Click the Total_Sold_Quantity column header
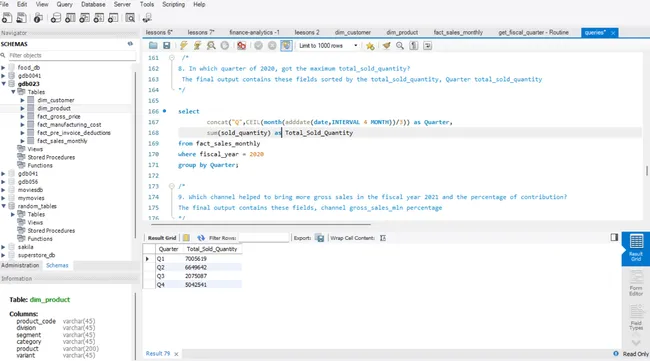The width and height of the screenshot is (650, 361). coord(212,249)
